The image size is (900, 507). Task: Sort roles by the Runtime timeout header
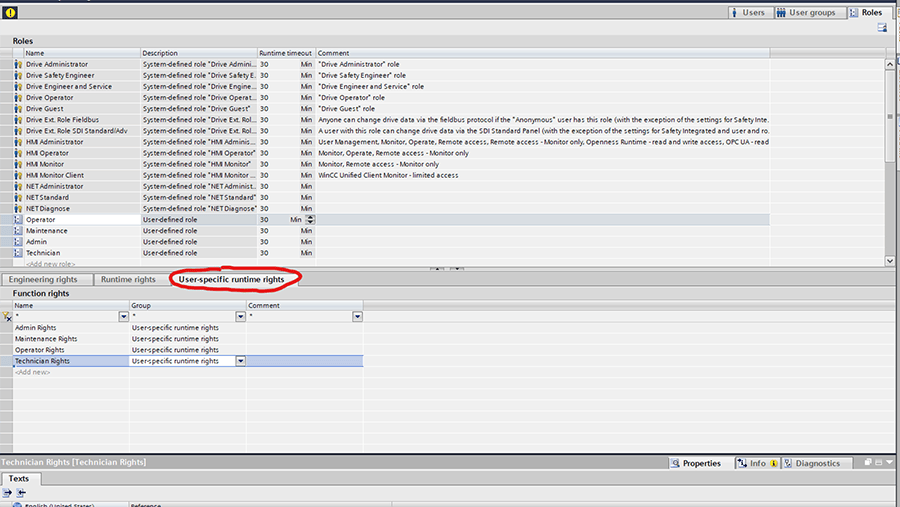[285, 53]
